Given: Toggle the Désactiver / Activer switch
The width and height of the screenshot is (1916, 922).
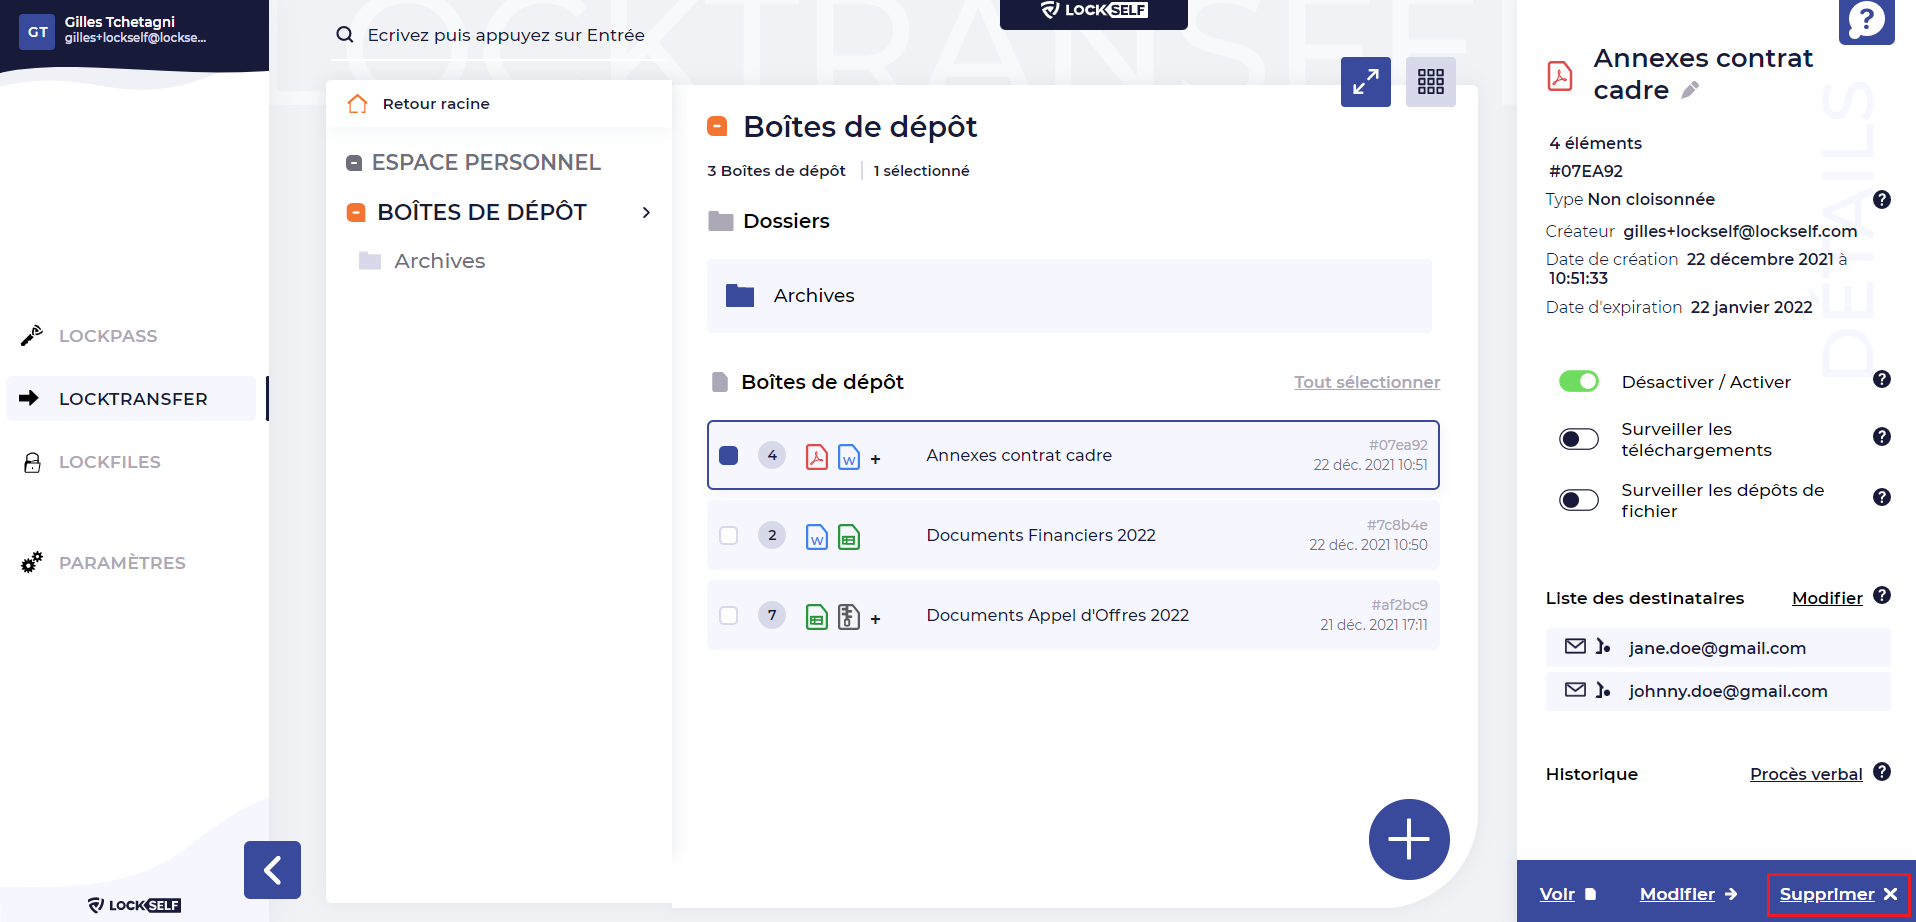Looking at the screenshot, I should [1579, 381].
